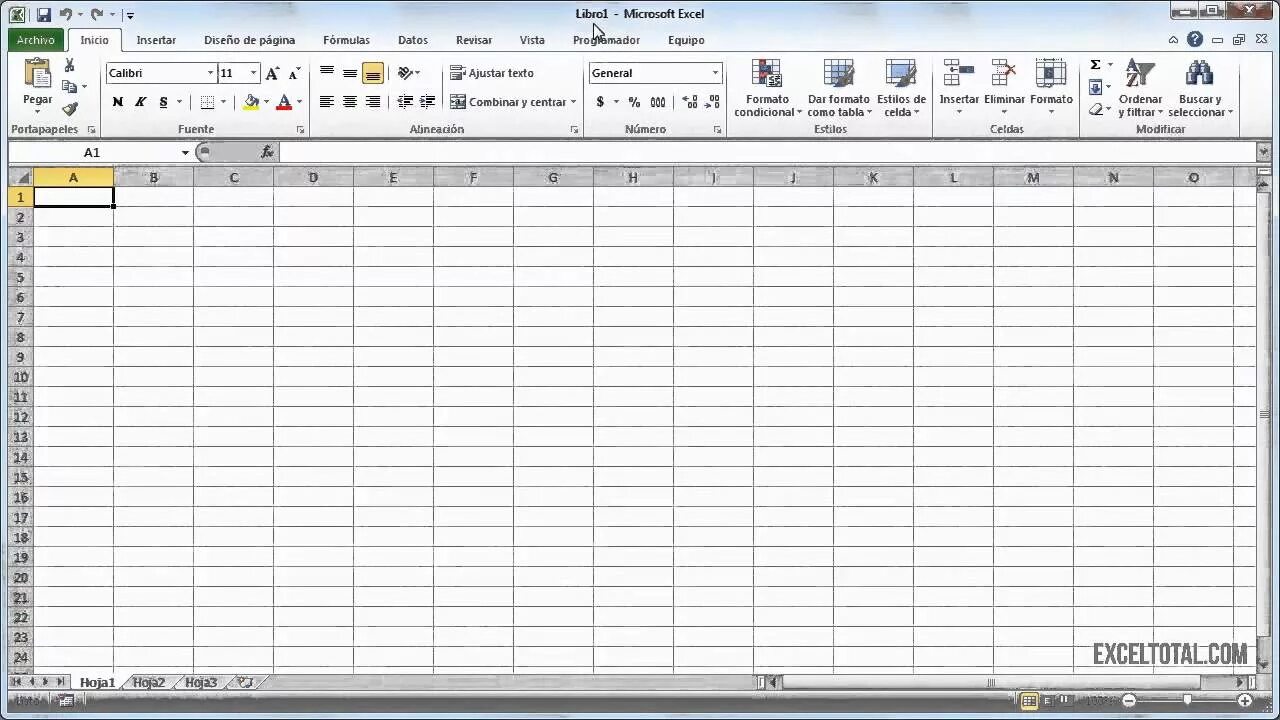Screen dimensions: 1280x720
Task: Cut selection with the scissors icon
Action: (69, 65)
